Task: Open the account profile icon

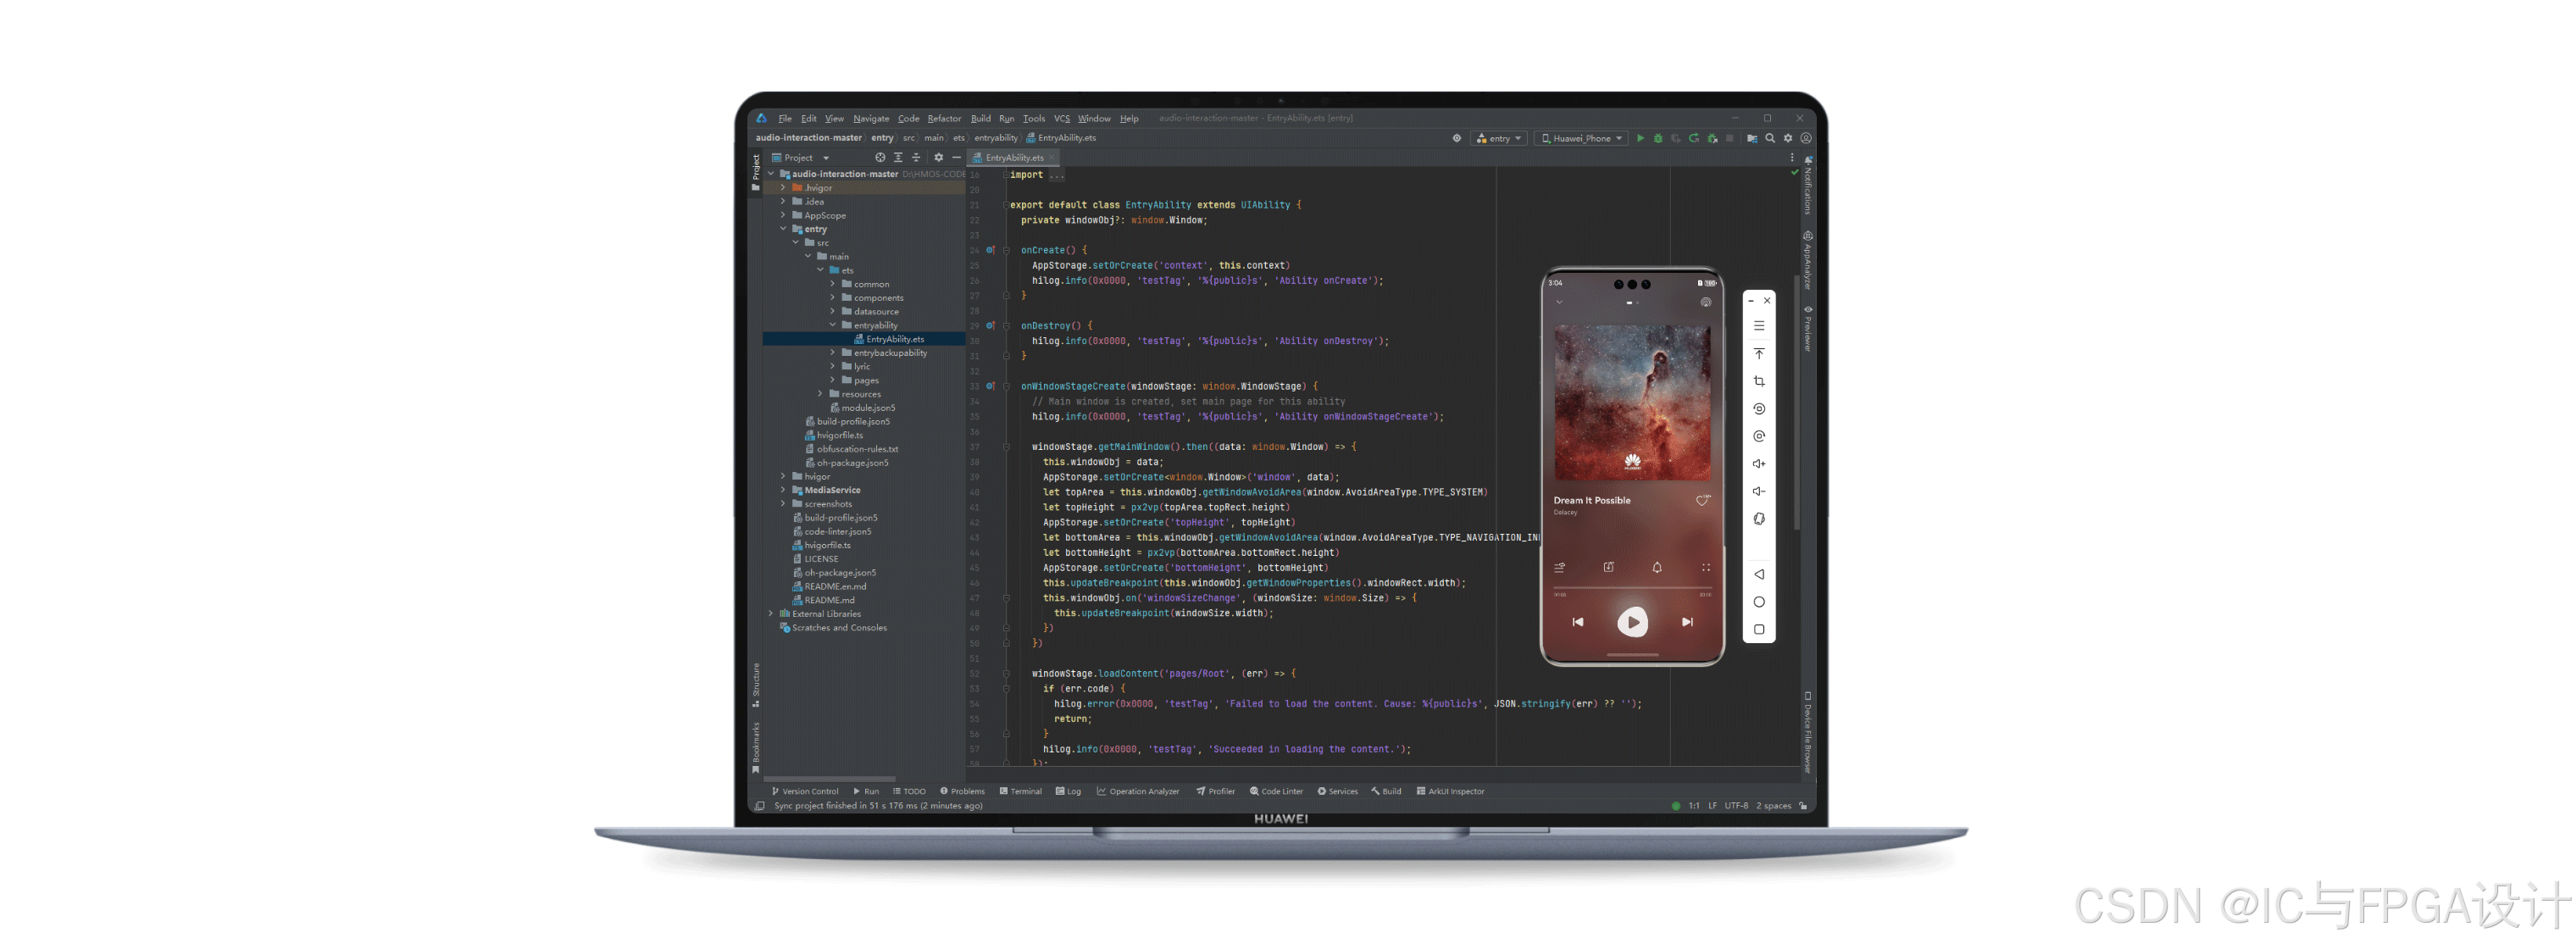Action: 1806,138
